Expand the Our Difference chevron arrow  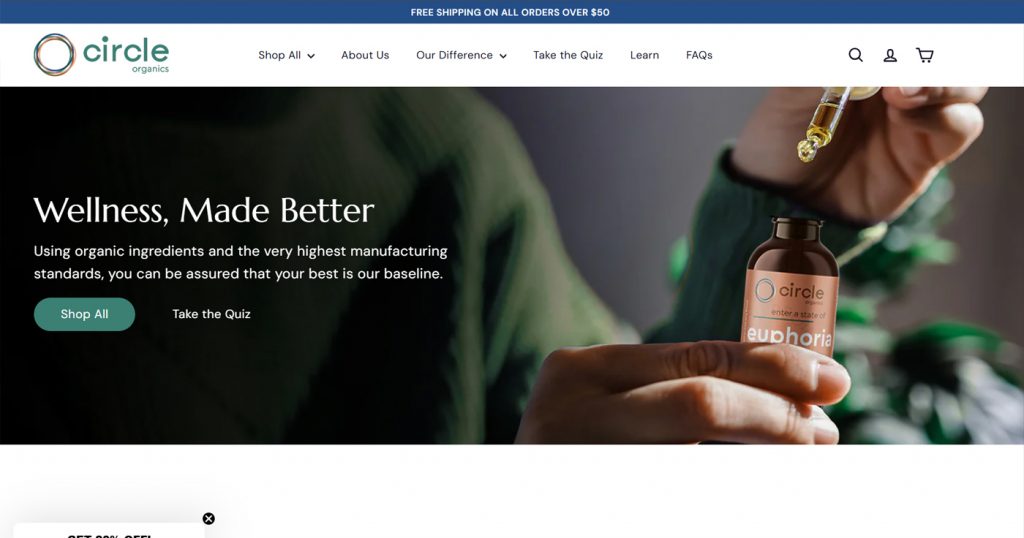503,56
